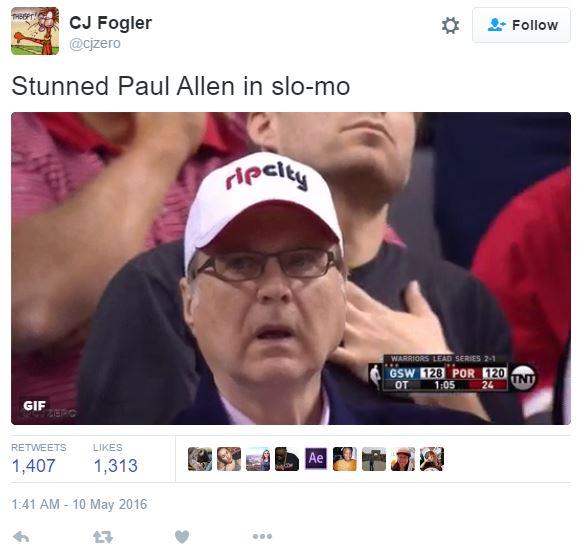
Task: Click the reply arrow icon
Action: pos(21,537)
